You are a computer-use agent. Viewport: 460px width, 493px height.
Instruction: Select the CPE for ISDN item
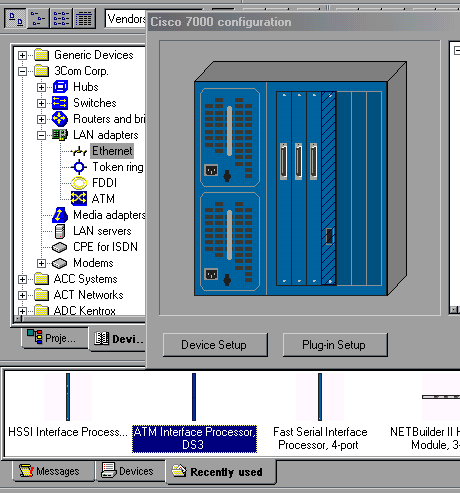[105, 247]
